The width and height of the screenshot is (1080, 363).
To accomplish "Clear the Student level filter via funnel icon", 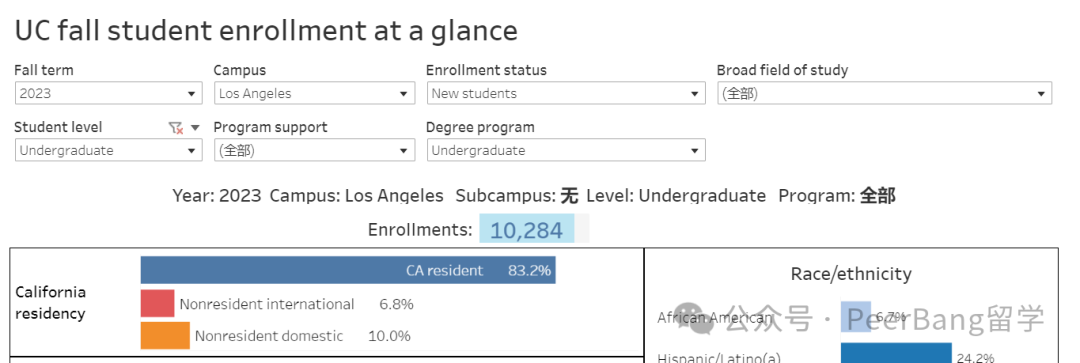I will (x=176, y=127).
